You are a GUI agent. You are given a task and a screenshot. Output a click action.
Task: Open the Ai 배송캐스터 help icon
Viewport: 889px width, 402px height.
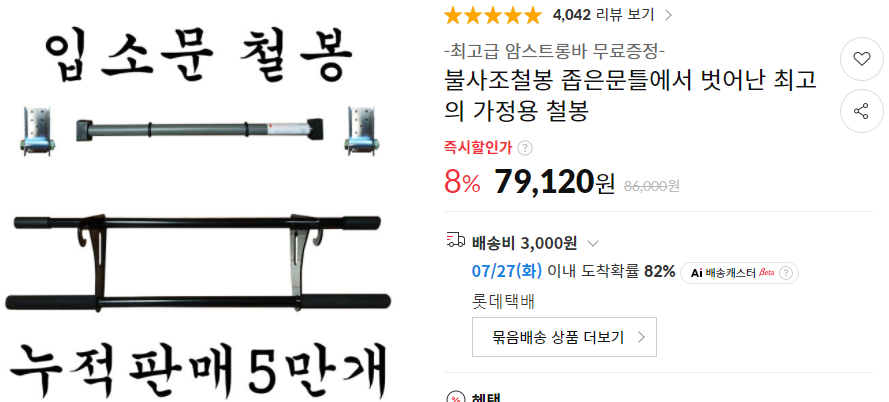785,273
